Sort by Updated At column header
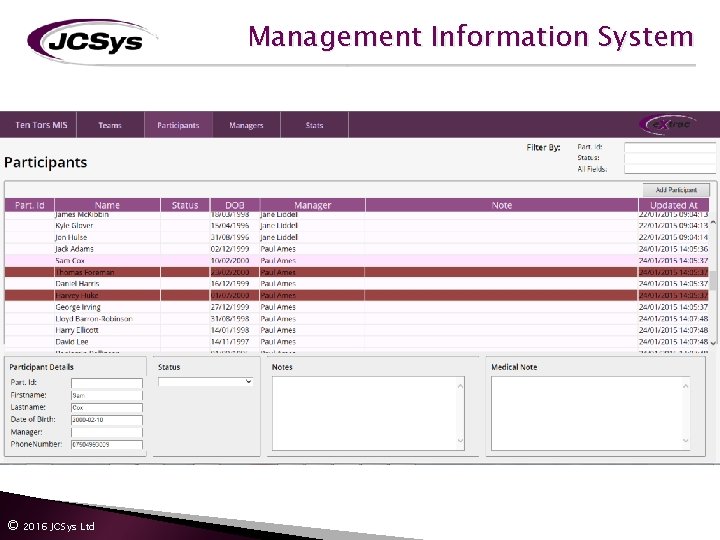Viewport: 720px width, 540px height. pyautogui.click(x=674, y=205)
